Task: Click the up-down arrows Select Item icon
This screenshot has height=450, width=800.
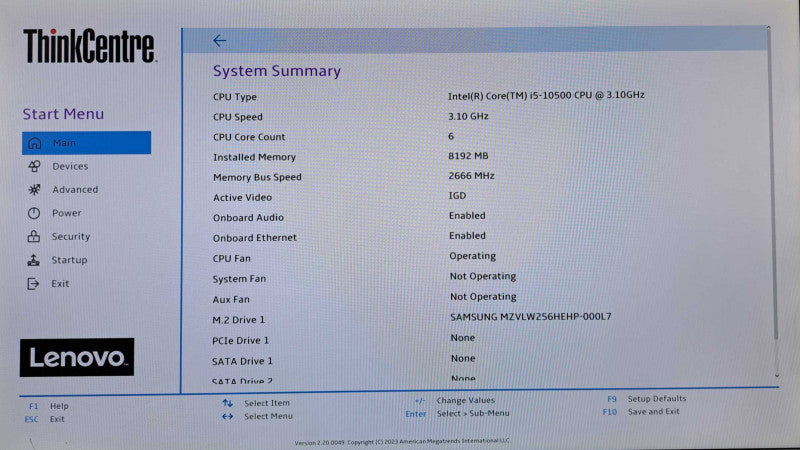Action: pos(228,403)
